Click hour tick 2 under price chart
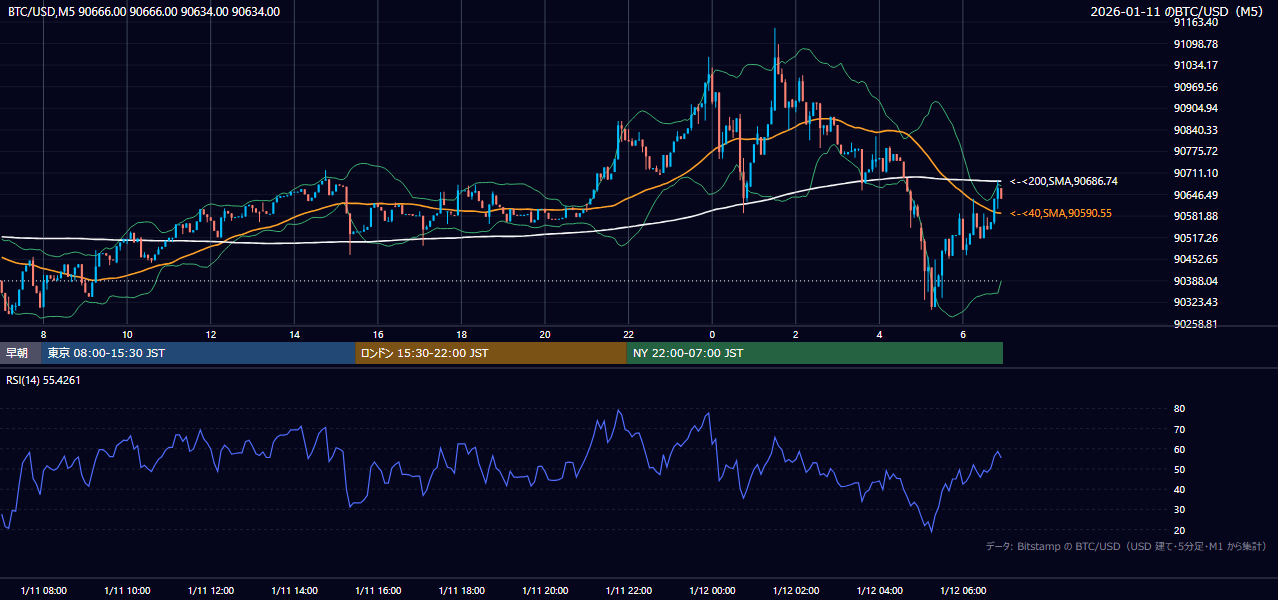The height and width of the screenshot is (600, 1278). tap(795, 334)
